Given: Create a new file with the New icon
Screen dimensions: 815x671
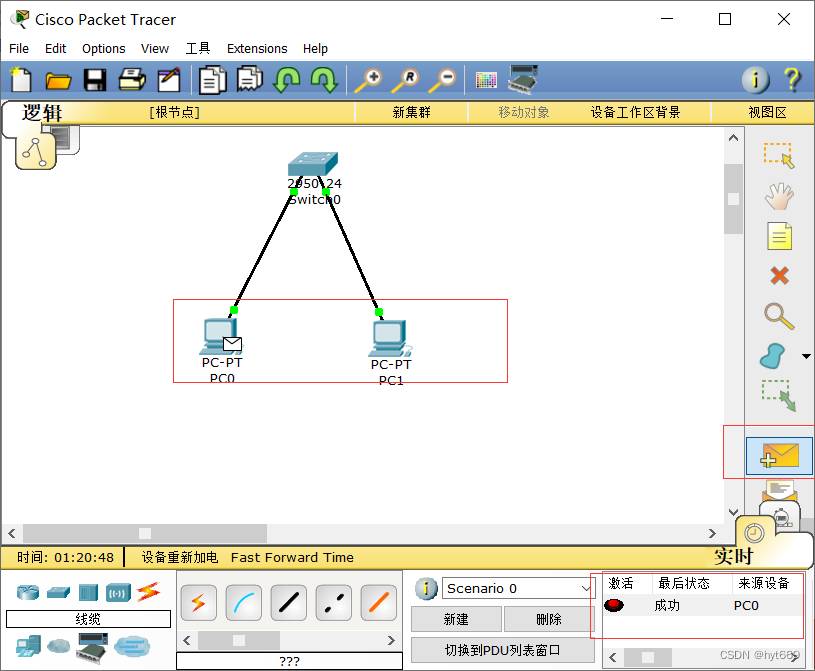Looking at the screenshot, I should pos(21,80).
